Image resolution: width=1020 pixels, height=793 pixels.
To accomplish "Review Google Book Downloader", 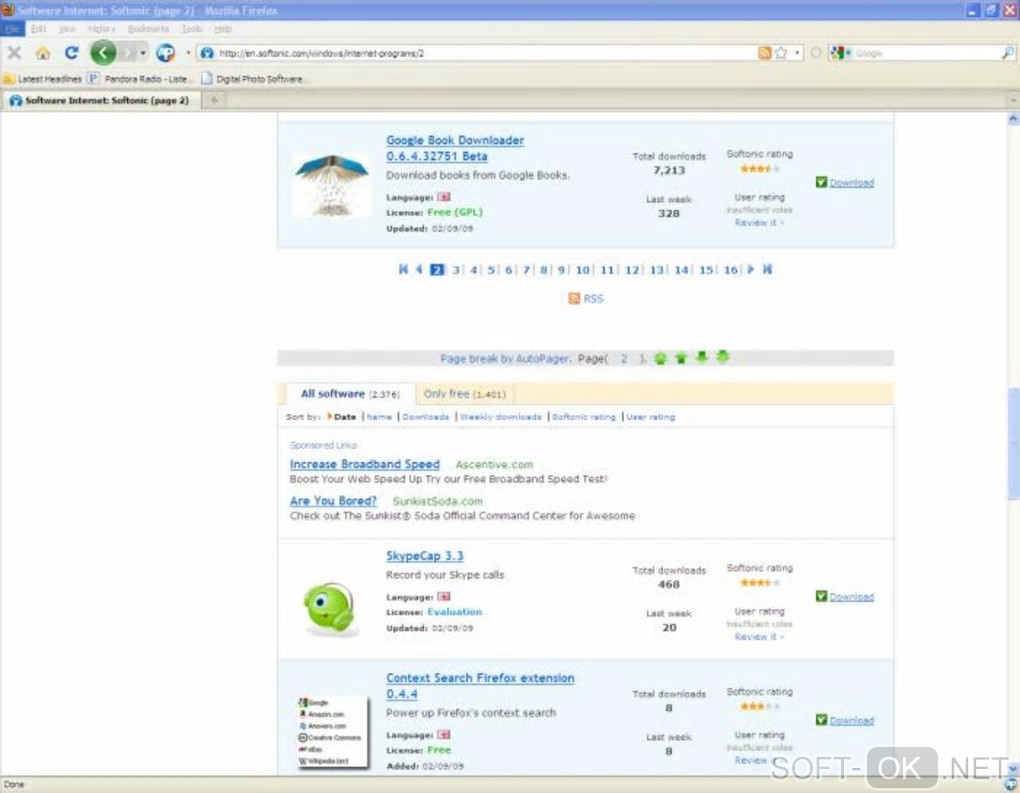I will coord(758,222).
